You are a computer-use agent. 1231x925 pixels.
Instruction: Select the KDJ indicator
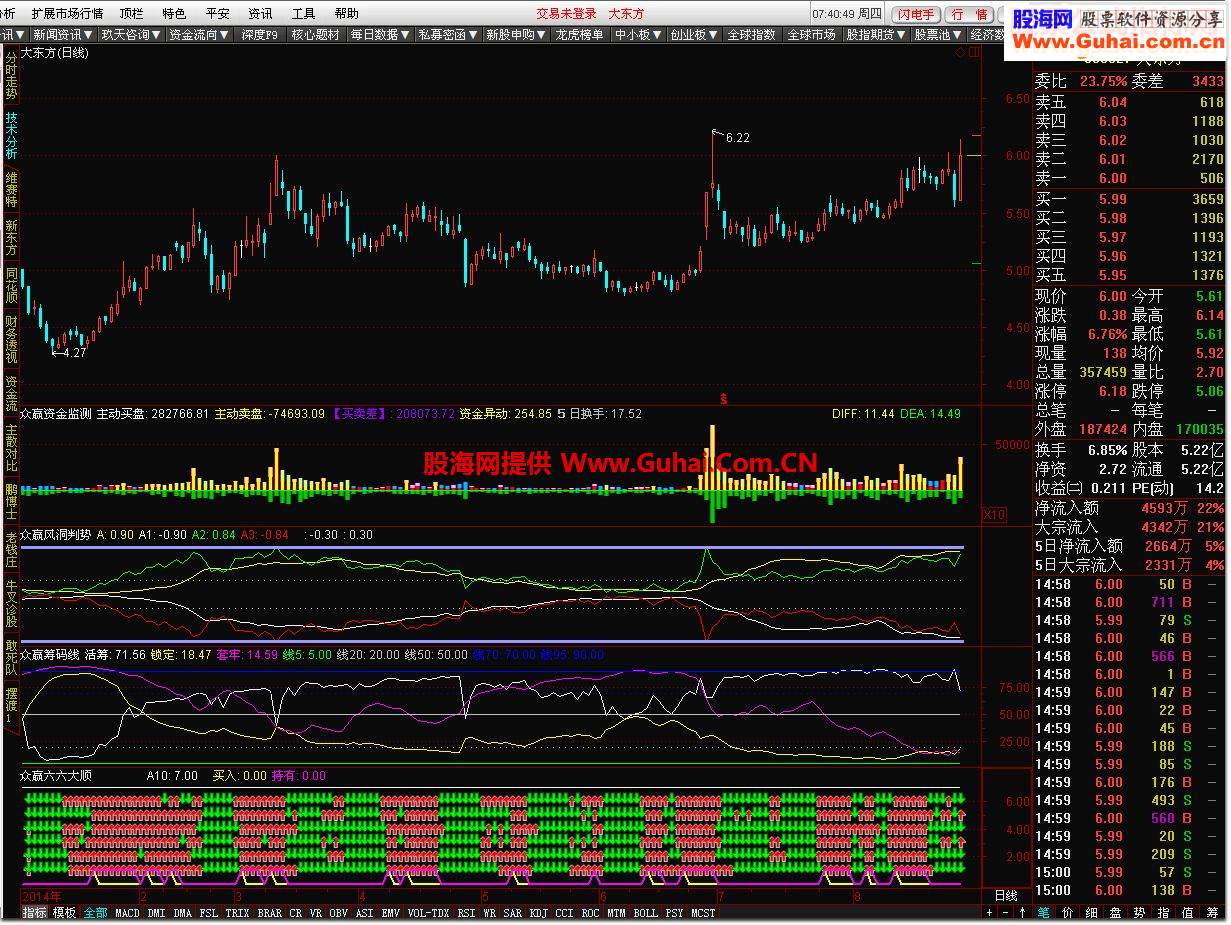click(x=538, y=913)
